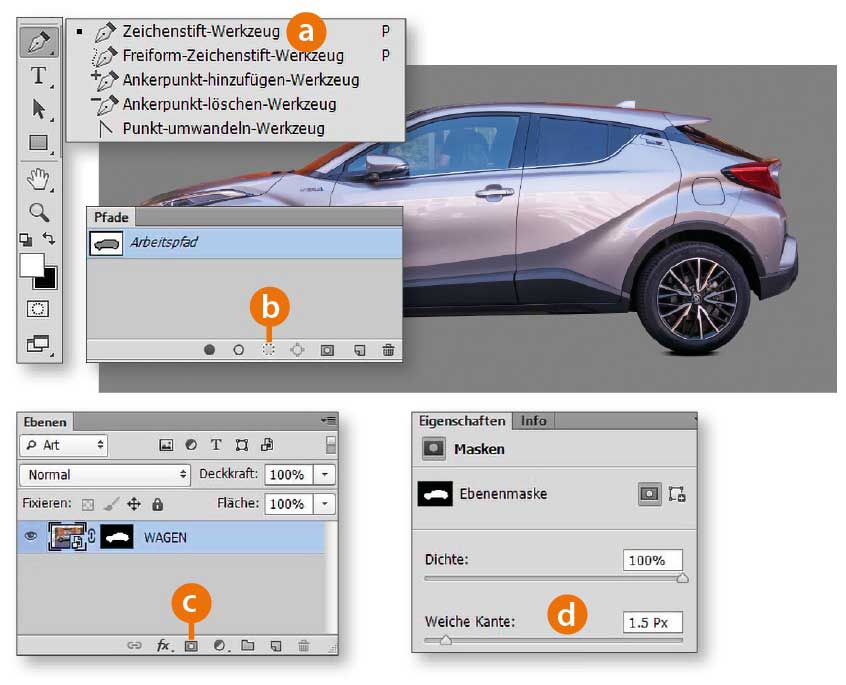Select the Zoom magnifier tool
846x685 pixels.
[39, 212]
